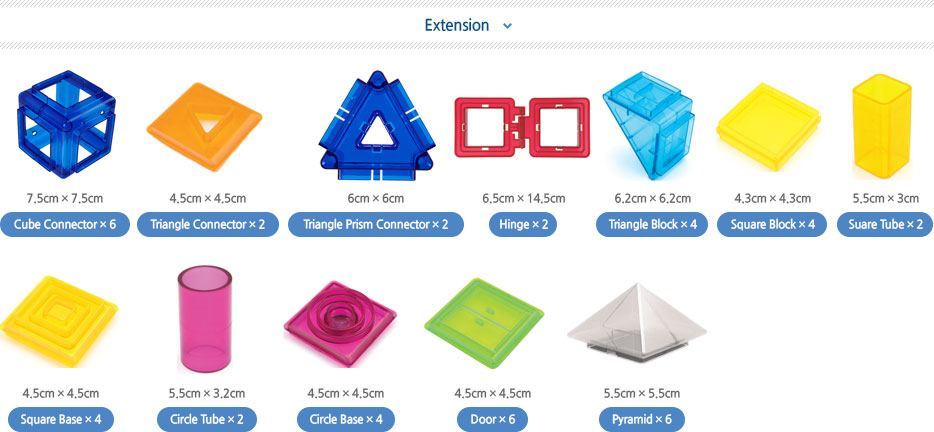Click the Circle Base × 4 pill
The width and height of the screenshot is (934, 432).
pos(345,419)
